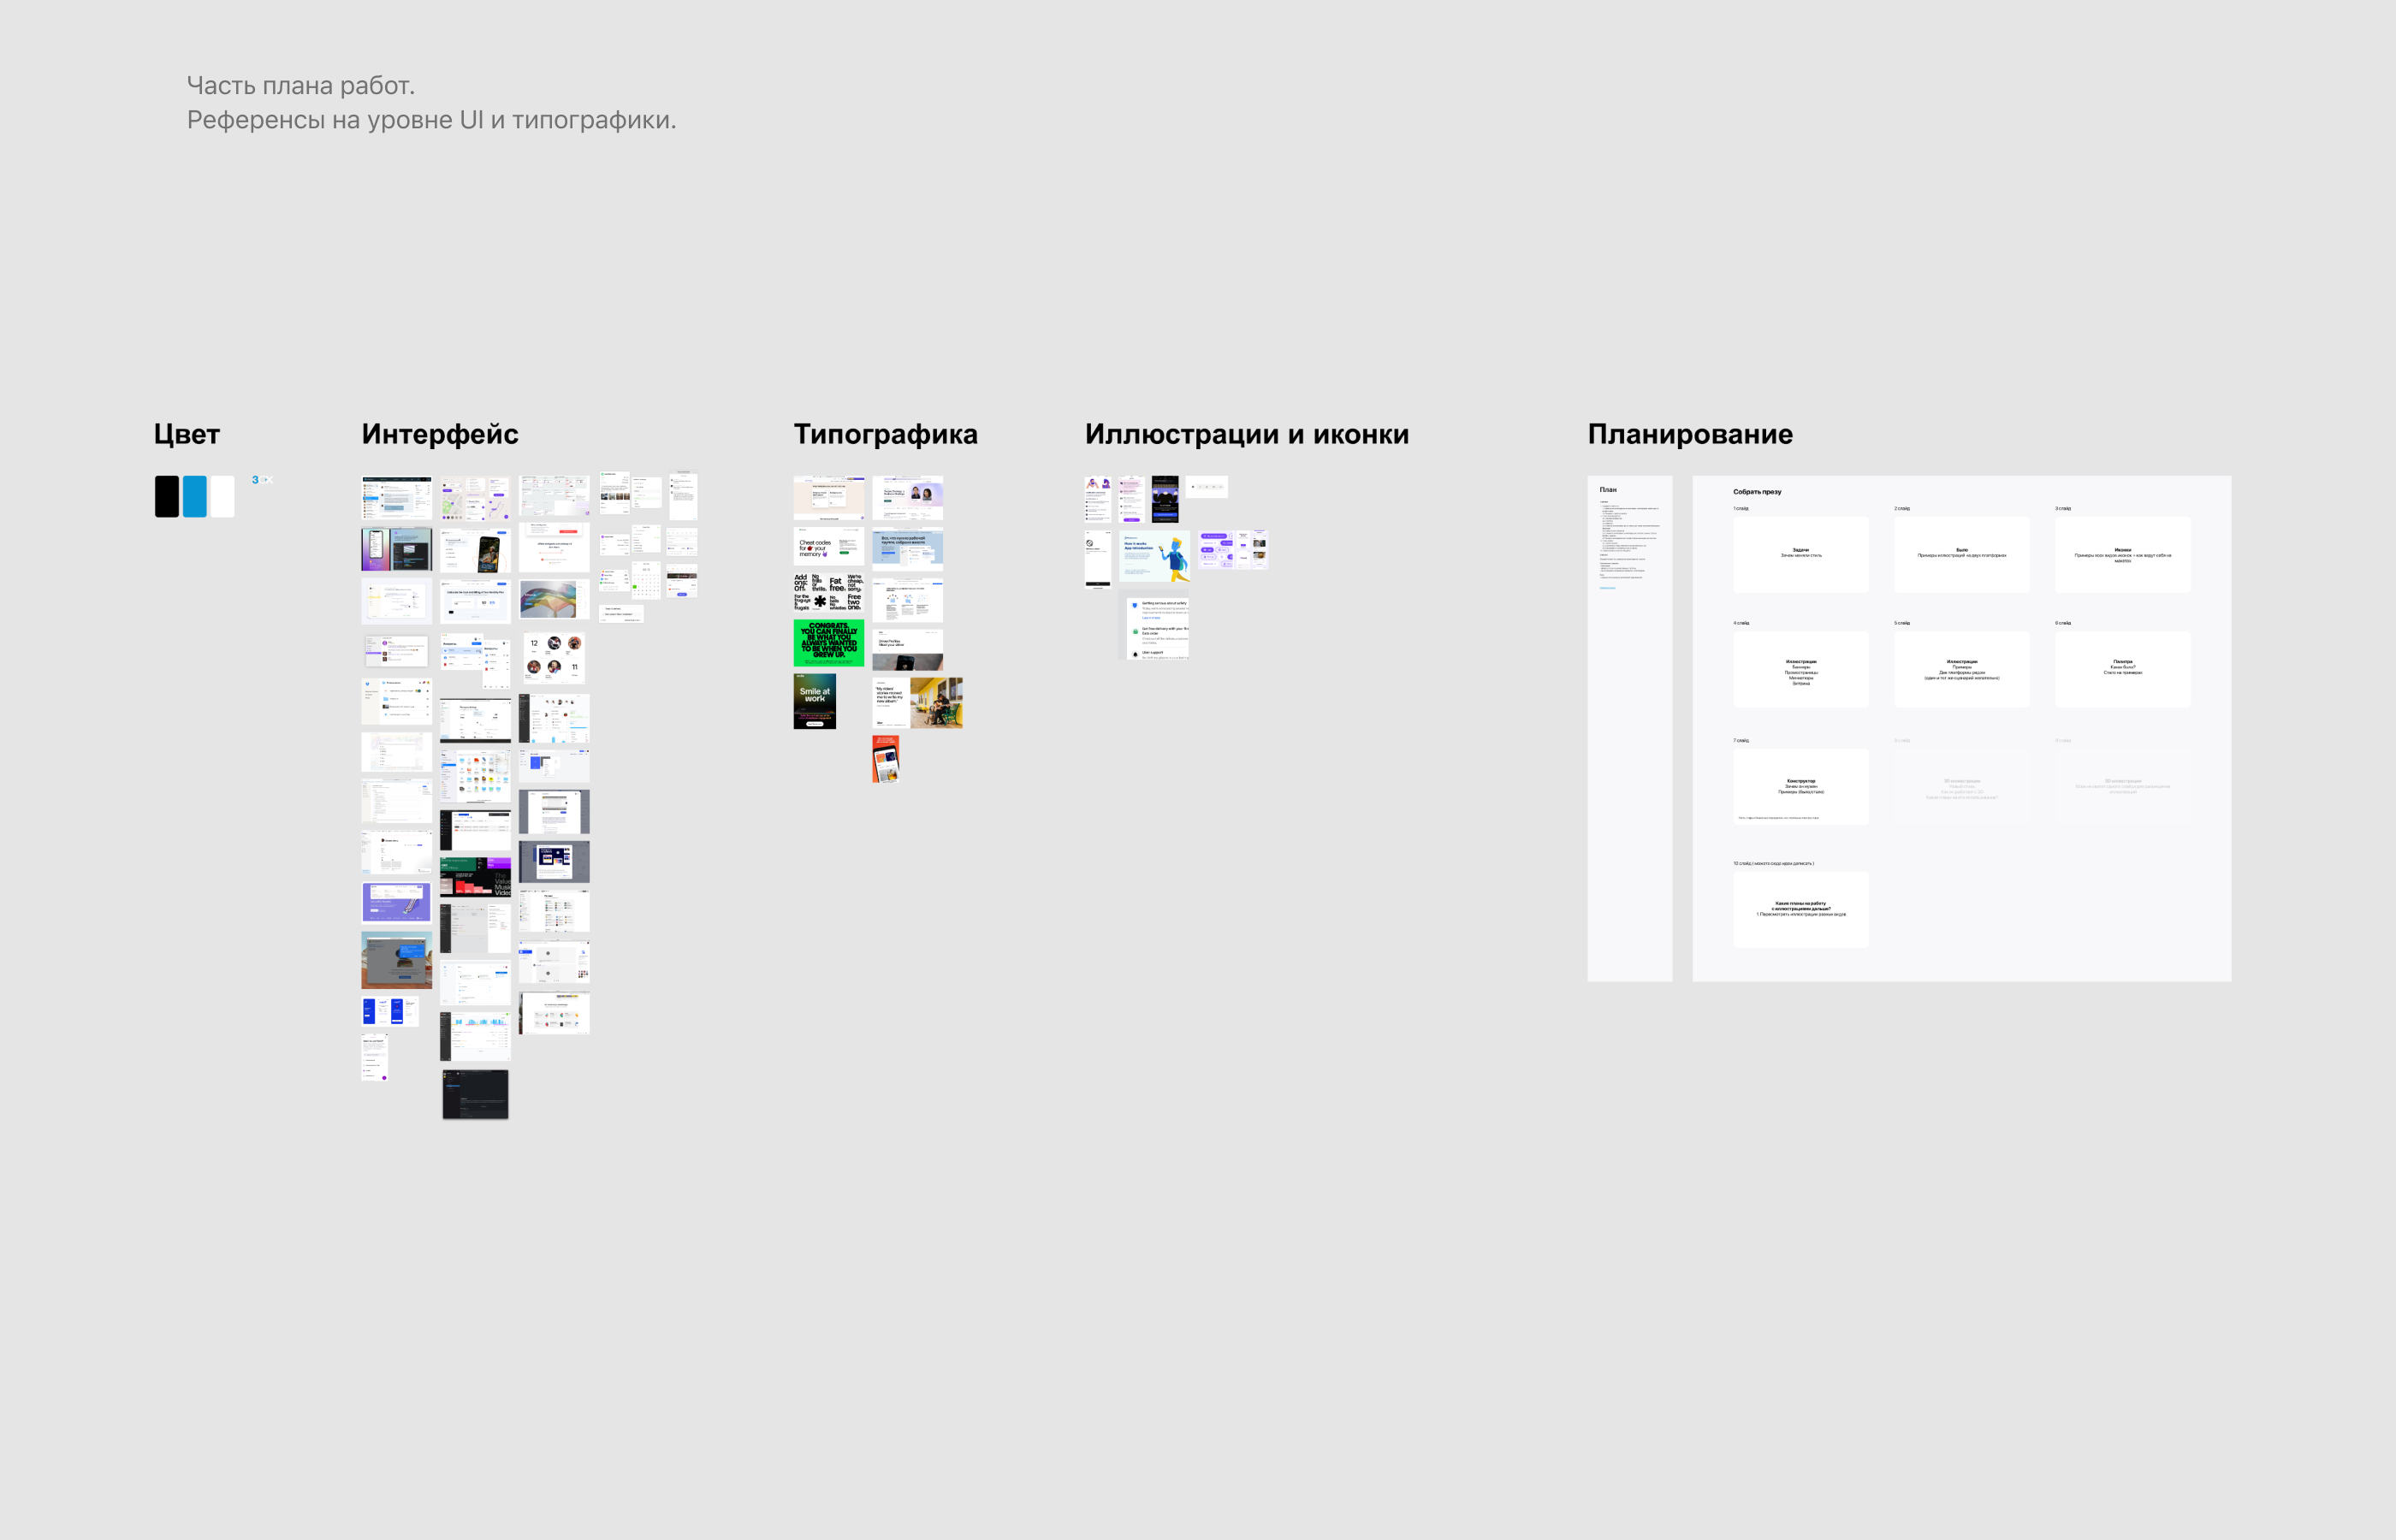
Task: Click the "Иллюстрации и иконки" heading
Action: click(1246, 434)
